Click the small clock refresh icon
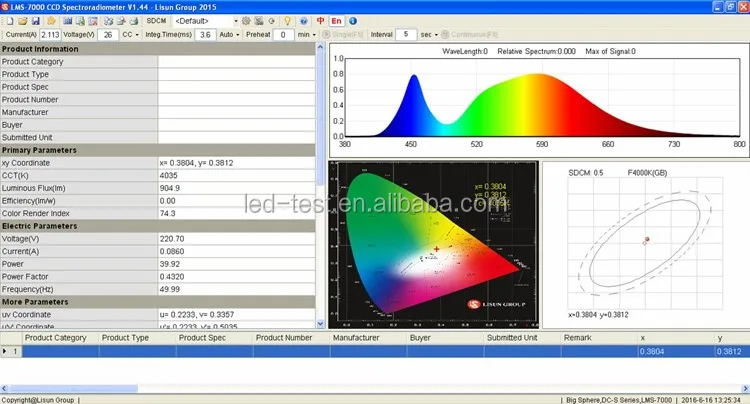 pos(272,21)
